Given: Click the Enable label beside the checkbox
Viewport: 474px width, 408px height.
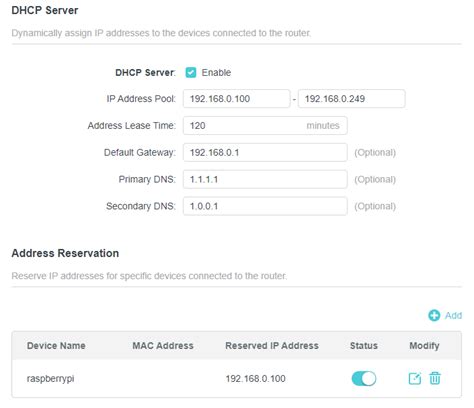Looking at the screenshot, I should (216, 72).
